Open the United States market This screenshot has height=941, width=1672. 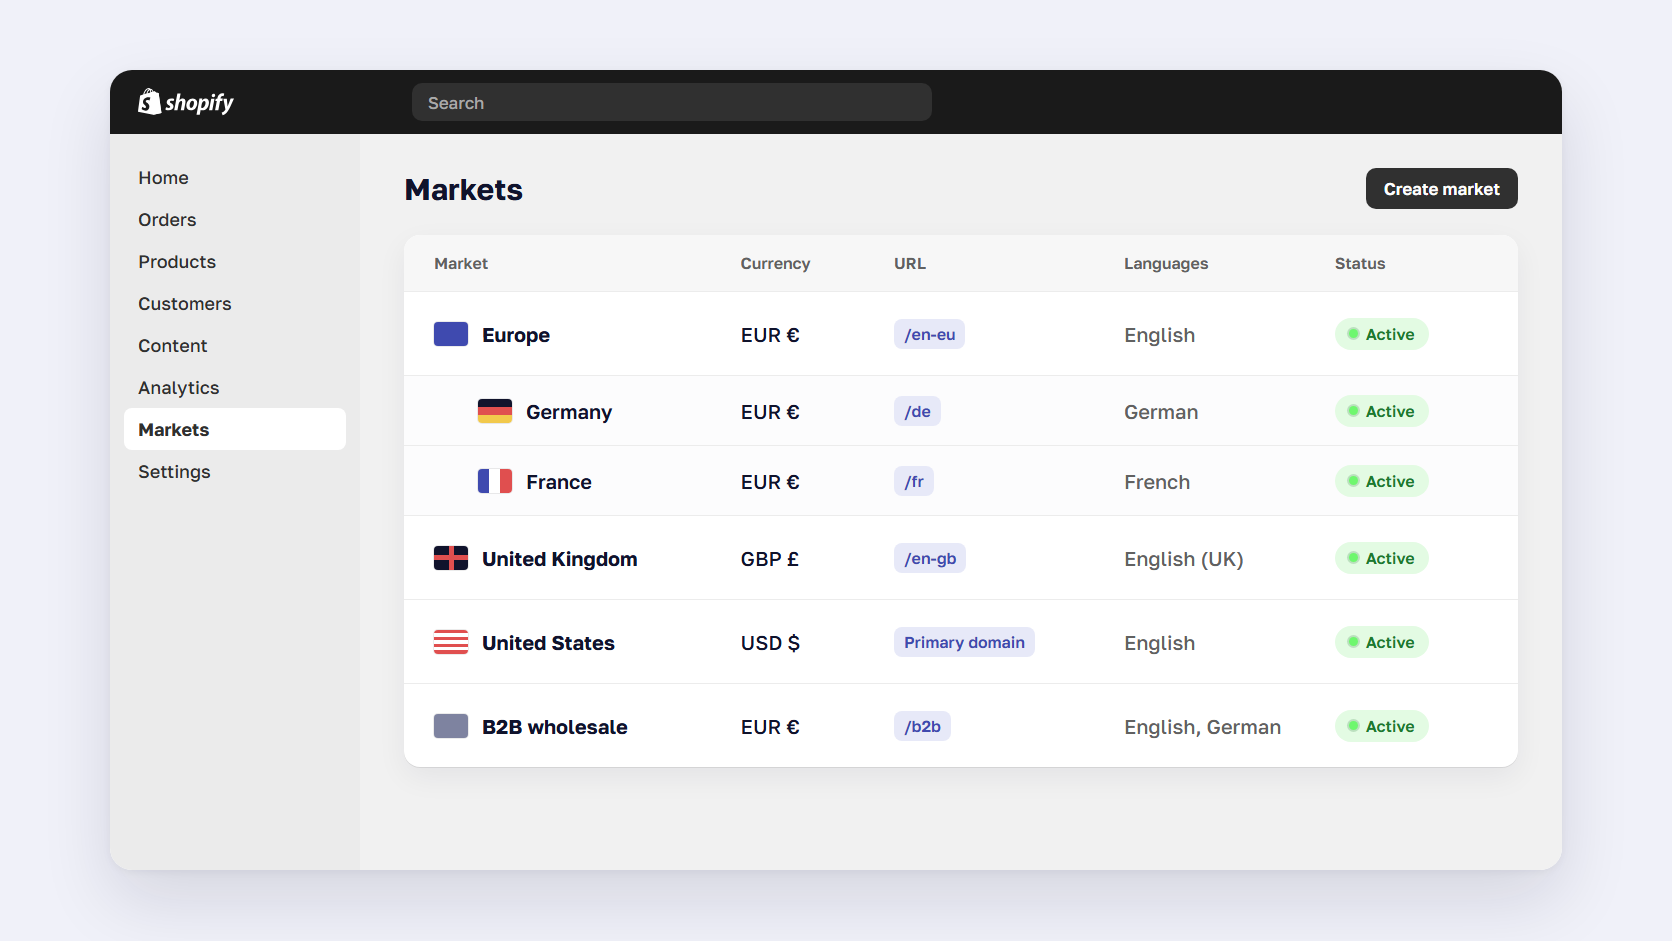click(x=961, y=642)
